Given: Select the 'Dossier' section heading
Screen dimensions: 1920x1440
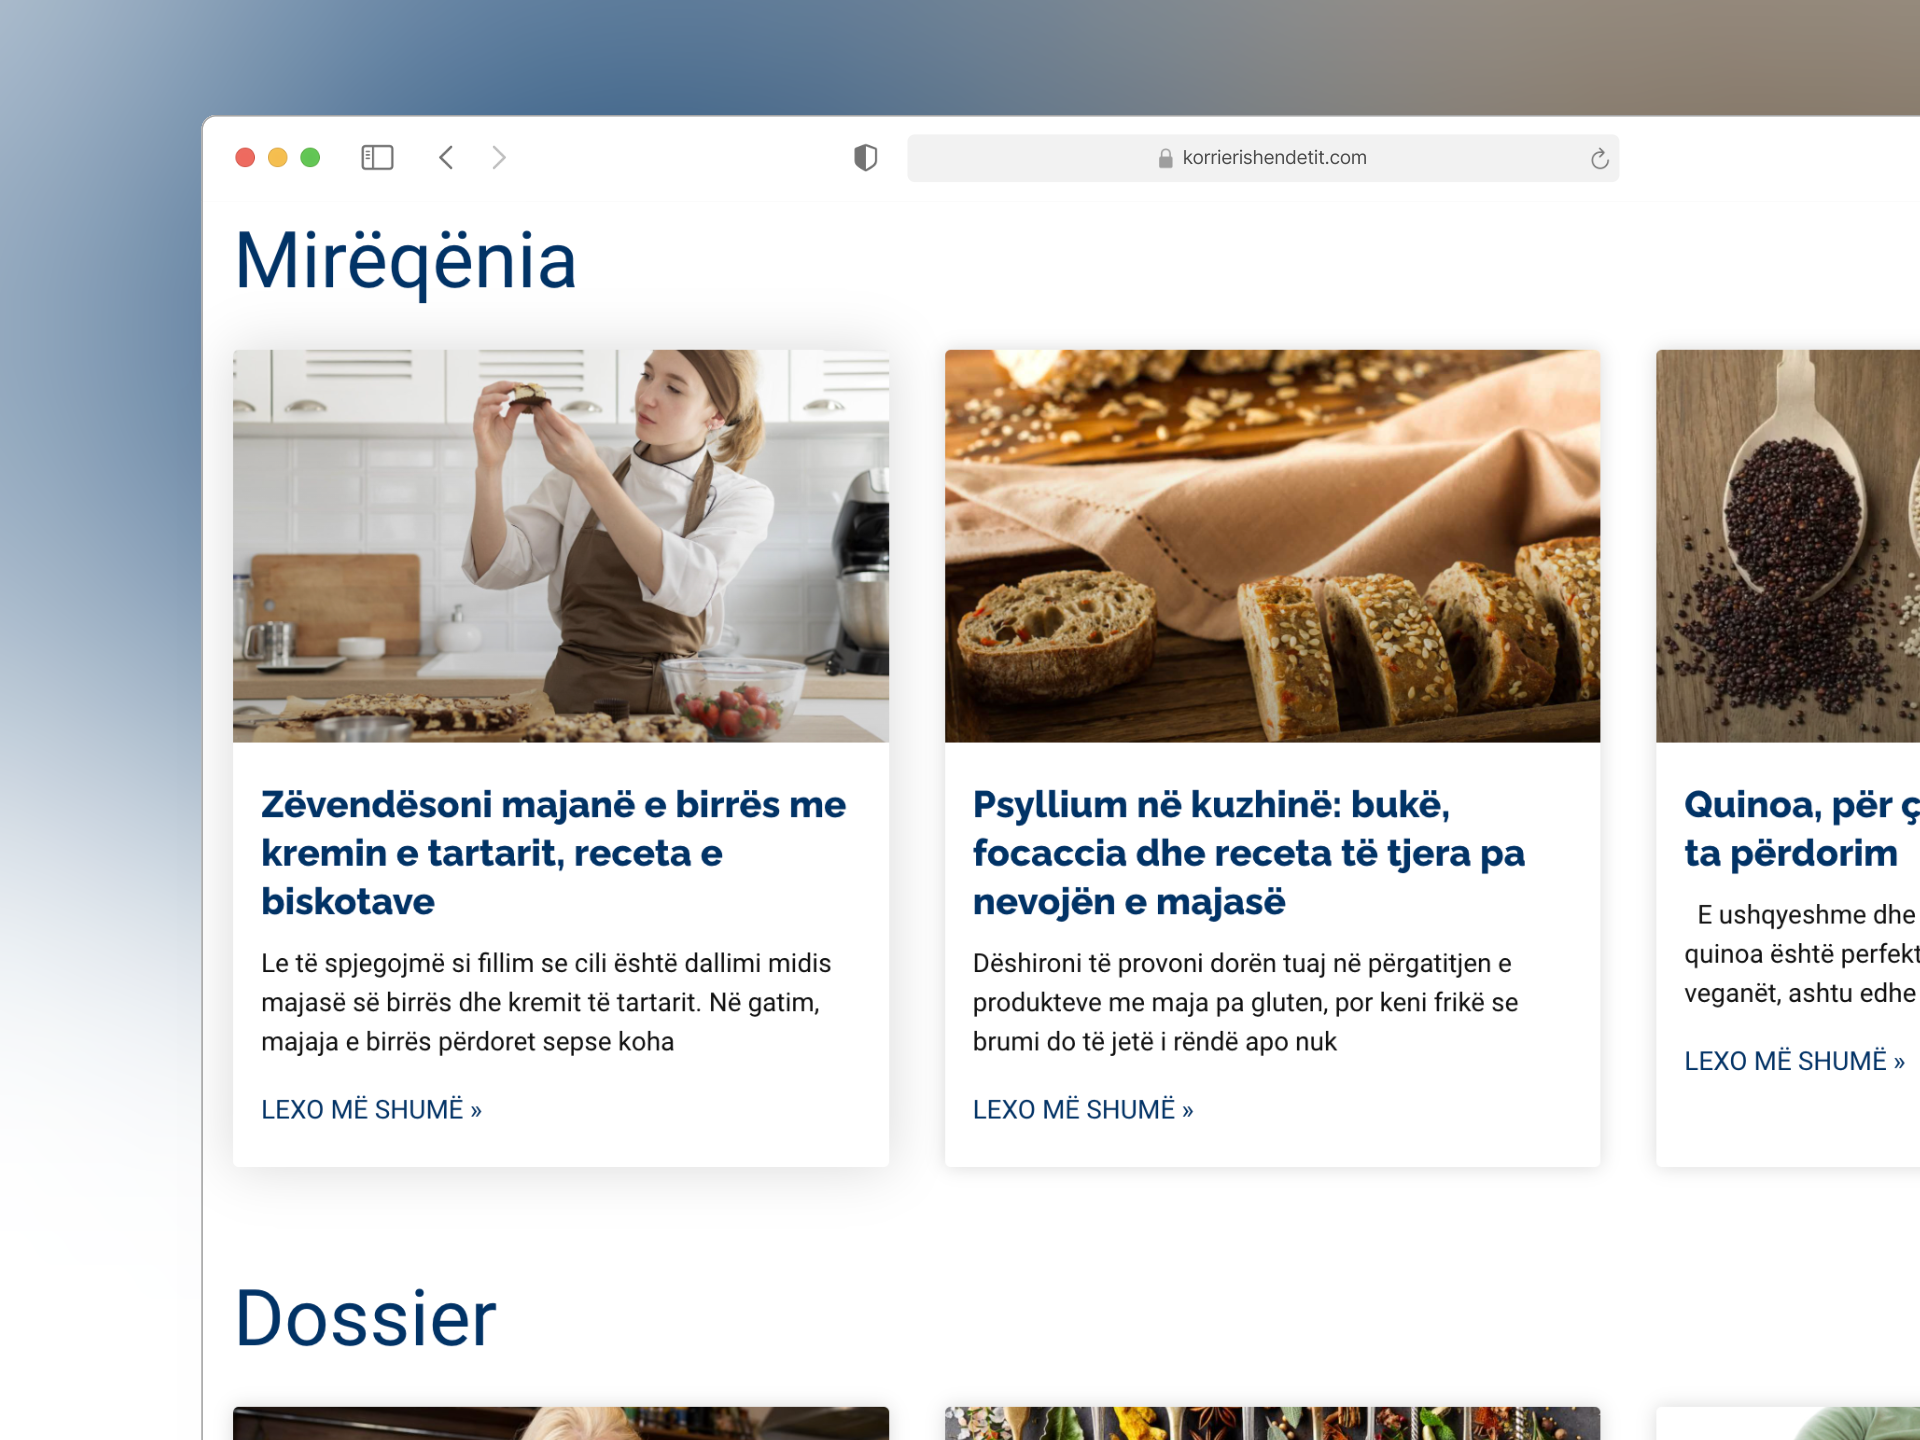Looking at the screenshot, I should point(365,1318).
